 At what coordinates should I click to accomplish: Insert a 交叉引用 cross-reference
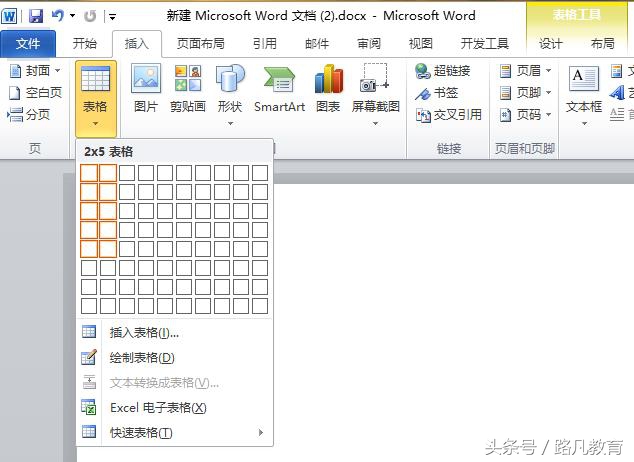point(449,115)
